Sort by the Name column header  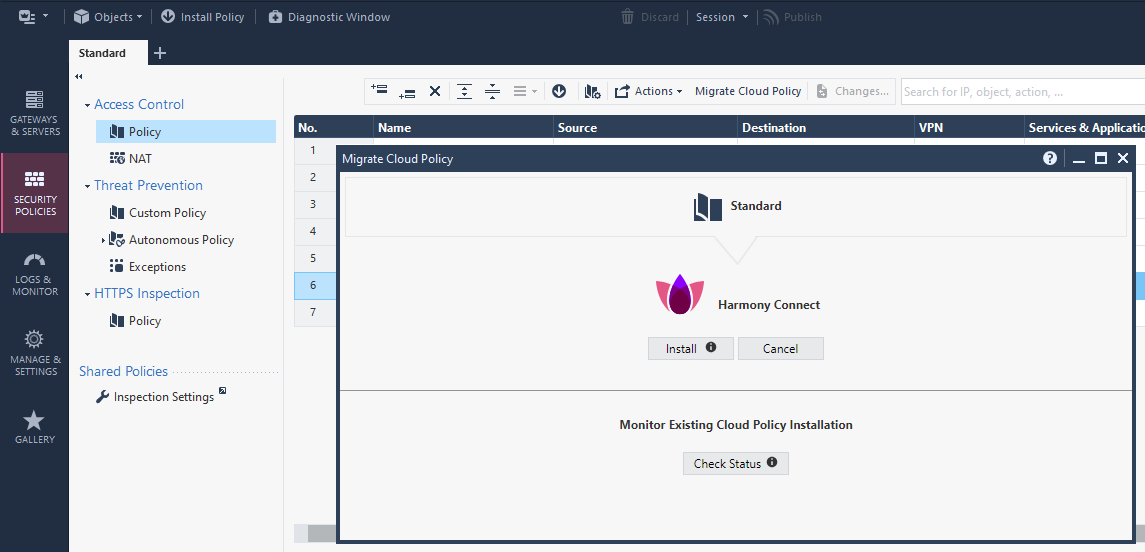(464, 127)
